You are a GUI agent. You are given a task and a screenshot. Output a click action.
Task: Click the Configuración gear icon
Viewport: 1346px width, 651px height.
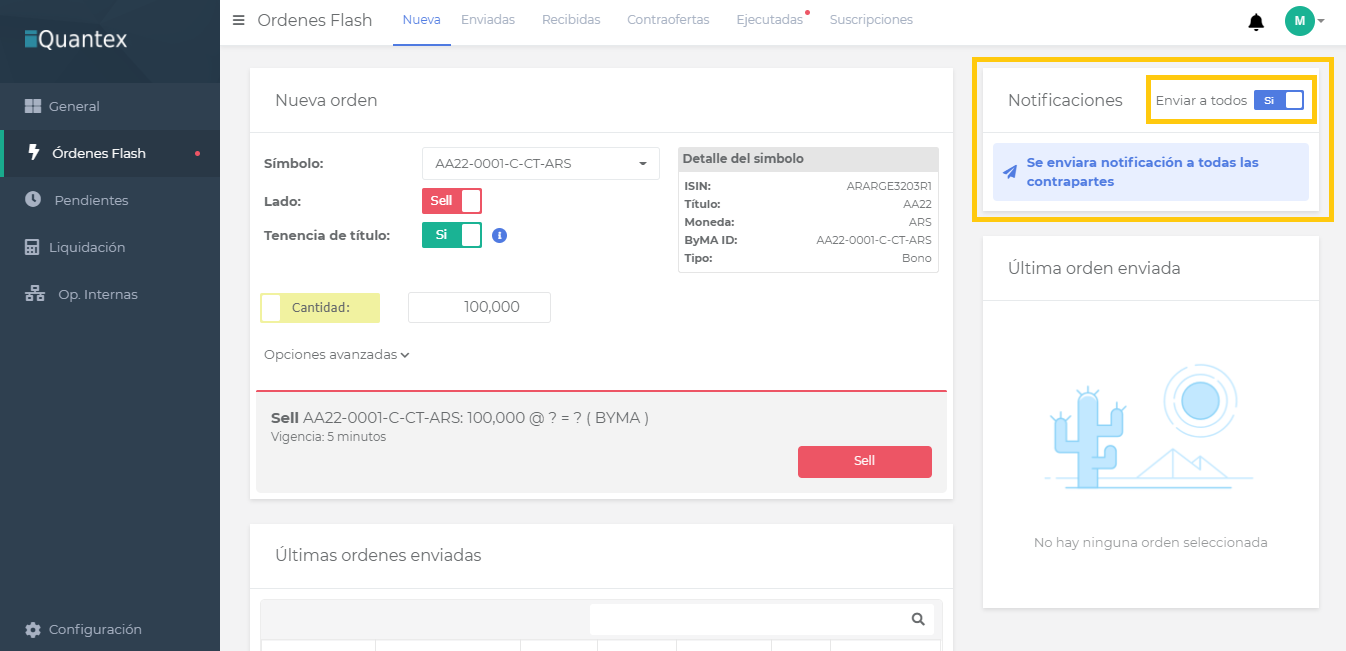click(x=33, y=630)
